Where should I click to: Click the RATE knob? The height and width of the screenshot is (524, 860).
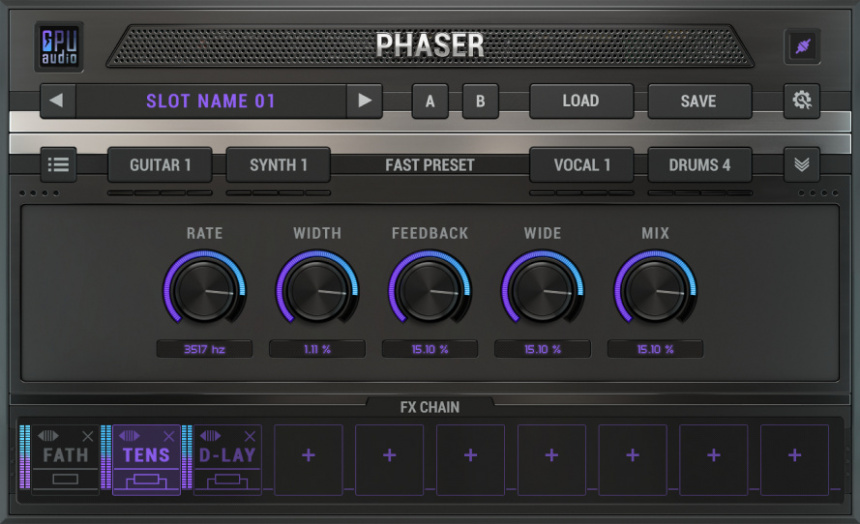[205, 290]
